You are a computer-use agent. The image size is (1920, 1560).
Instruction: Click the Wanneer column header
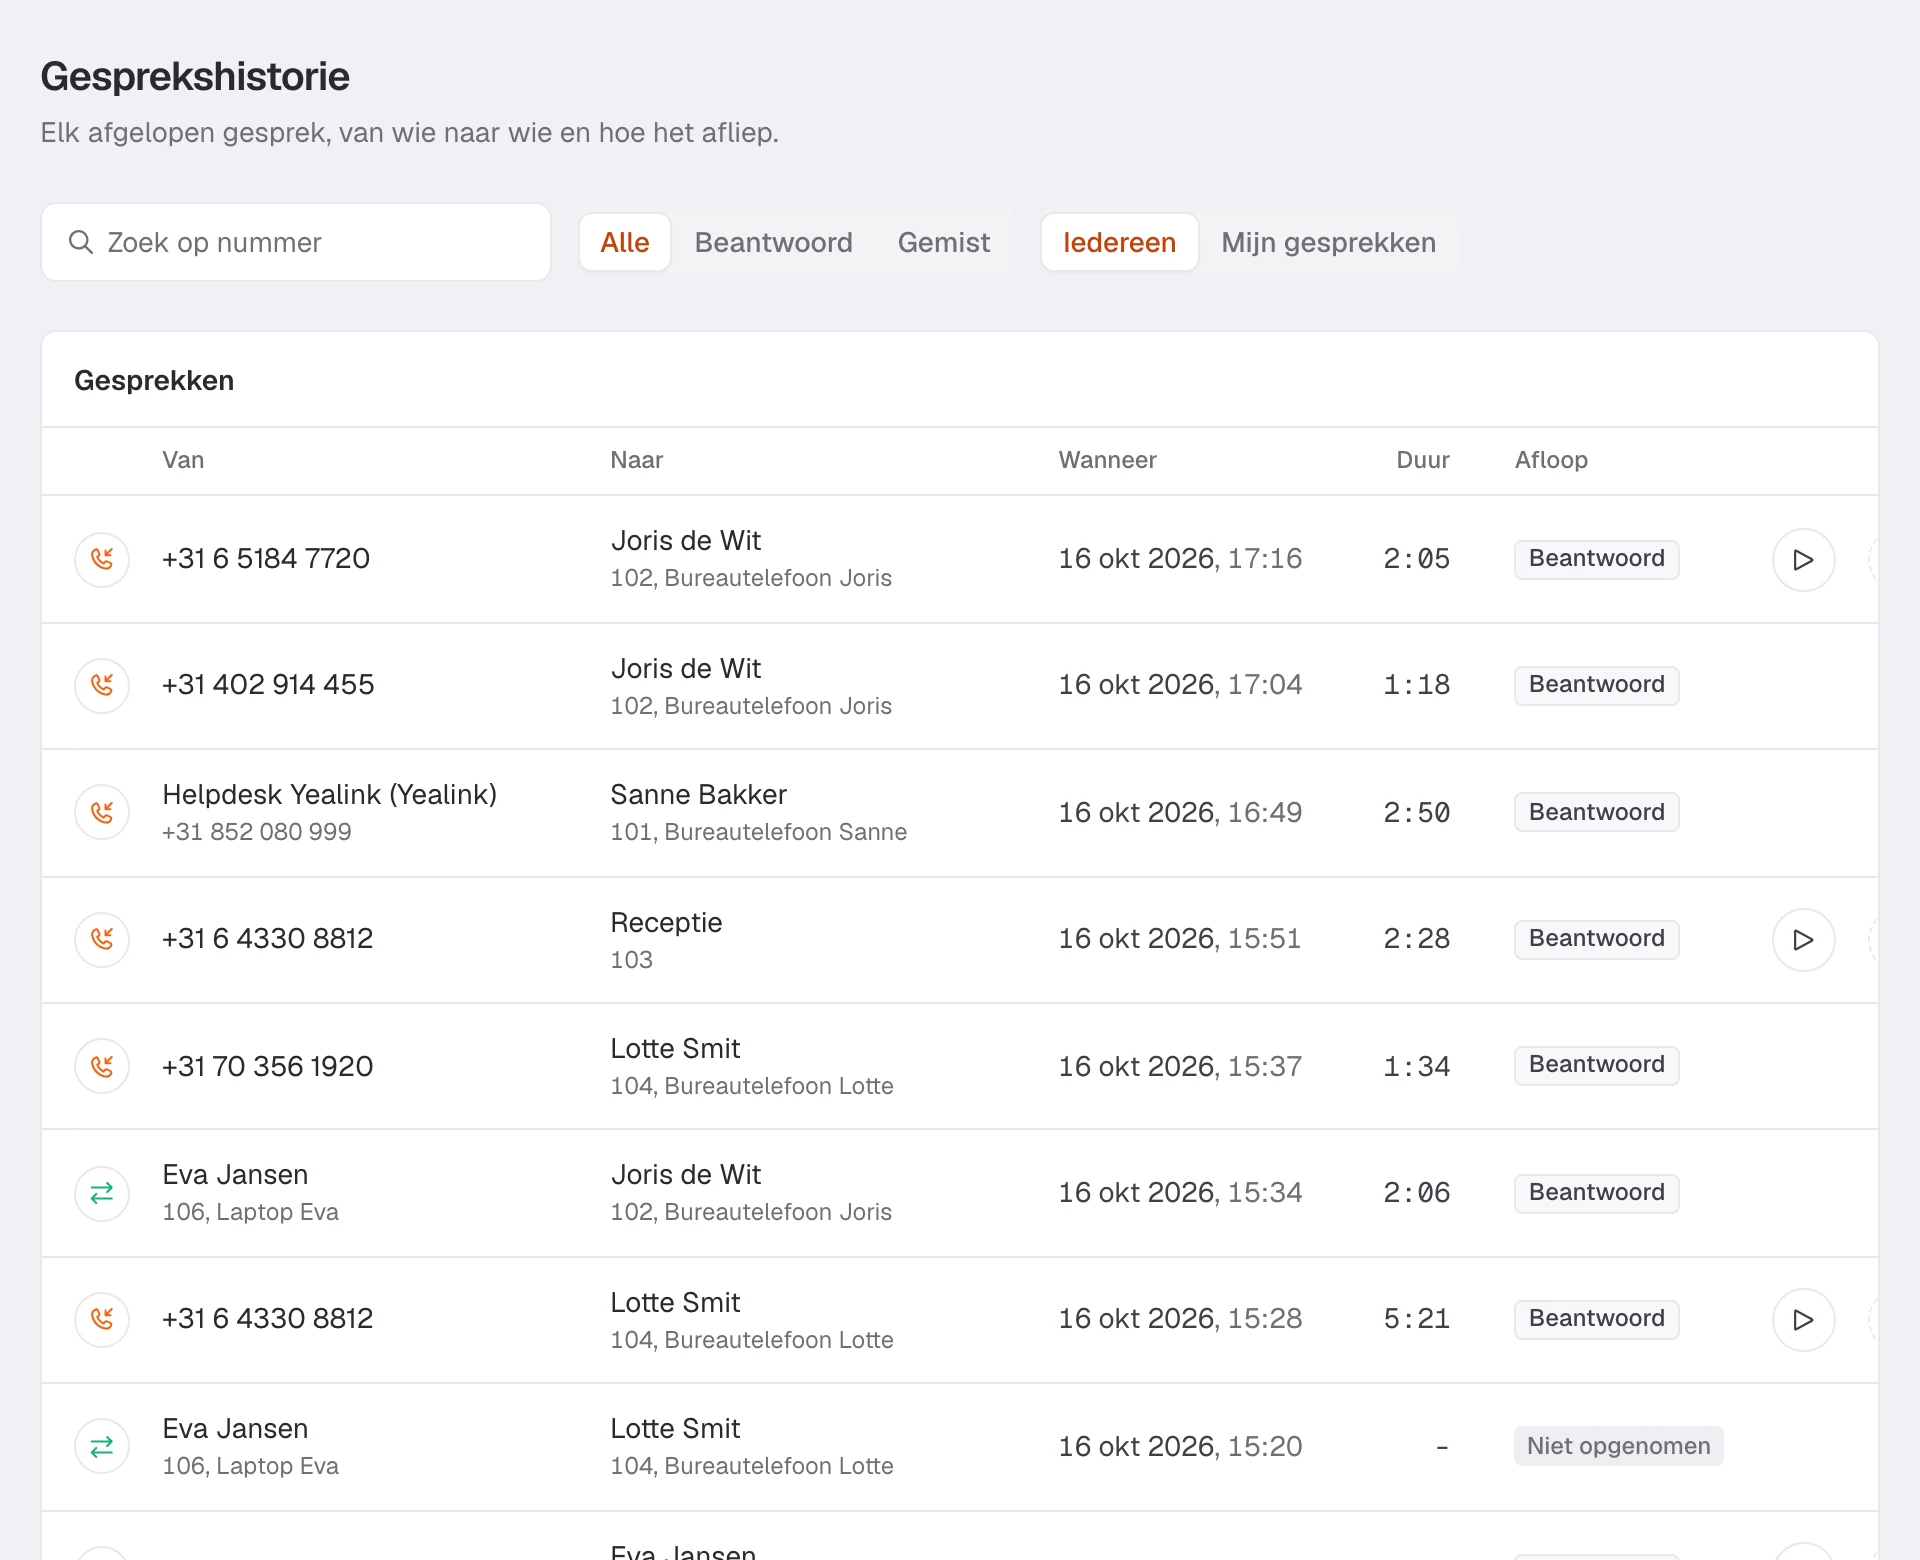[x=1107, y=460]
